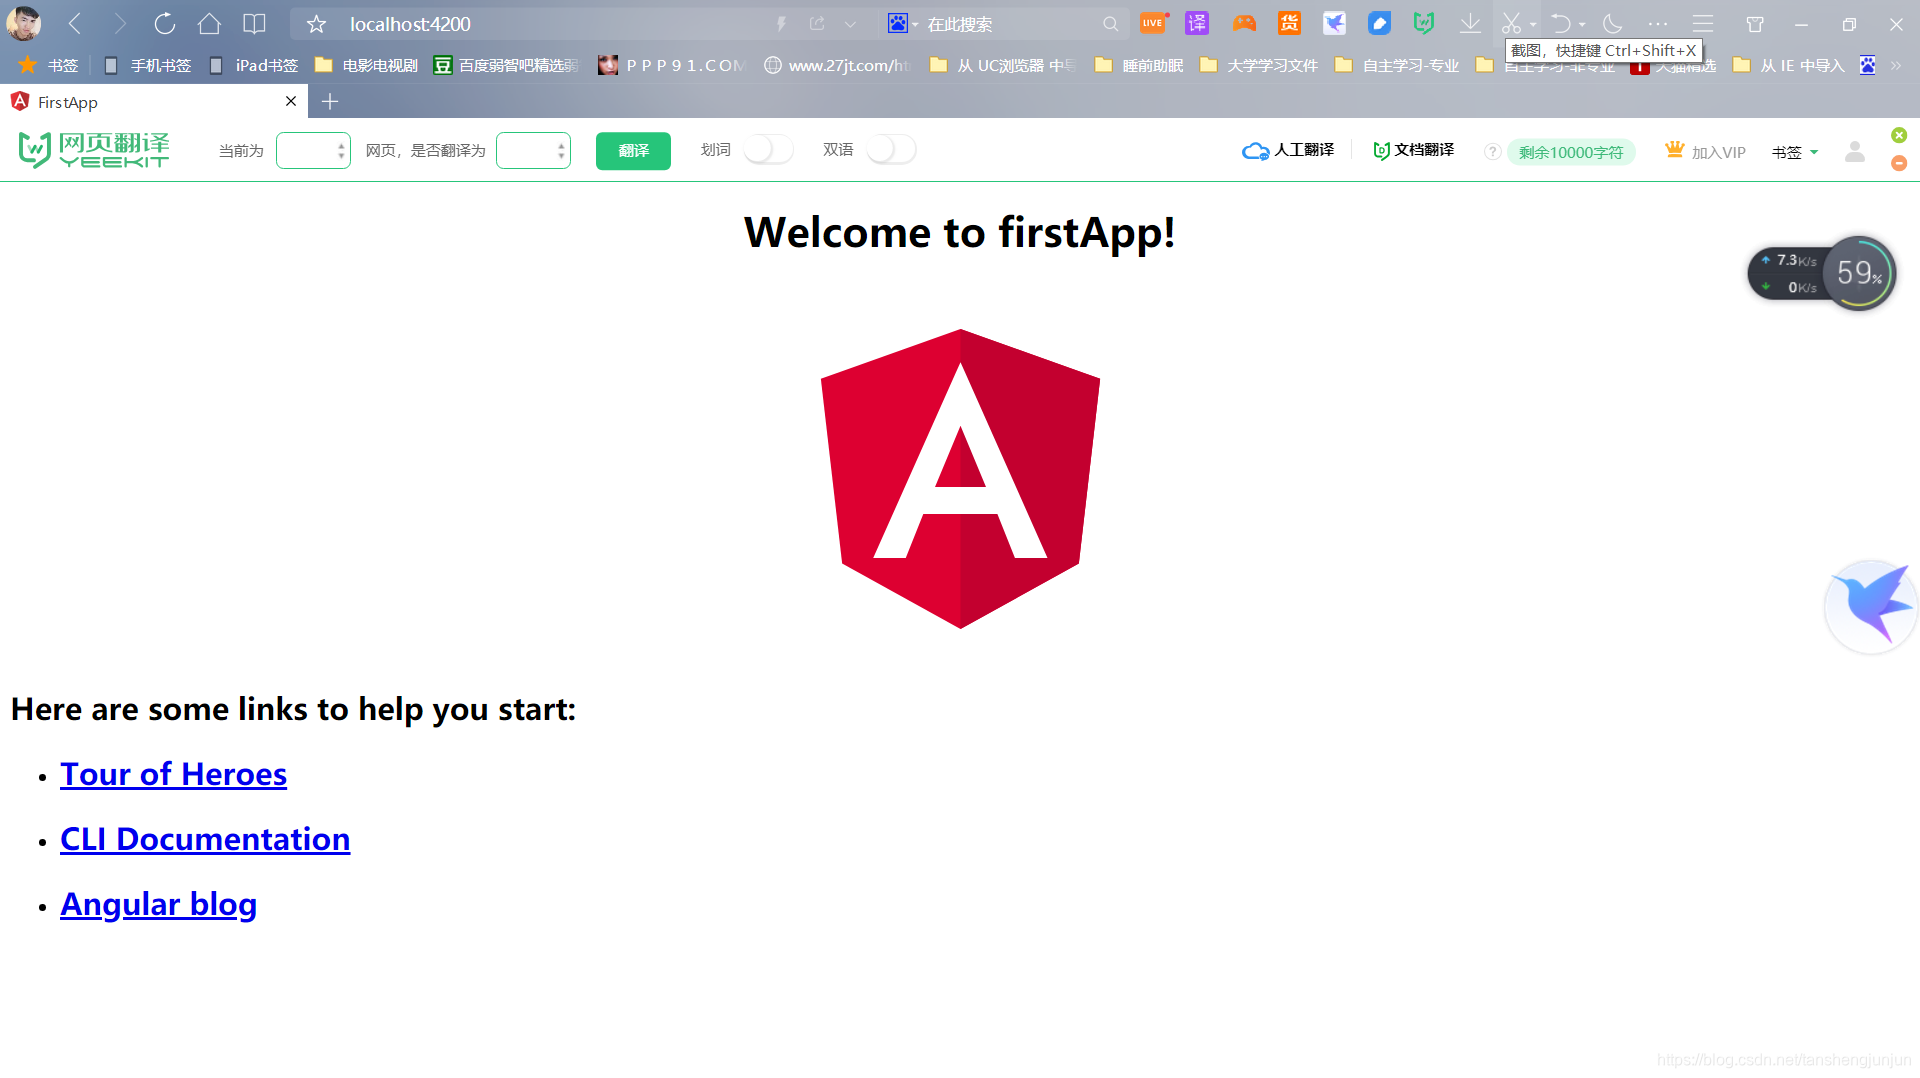Open the browser home page

tap(209, 24)
